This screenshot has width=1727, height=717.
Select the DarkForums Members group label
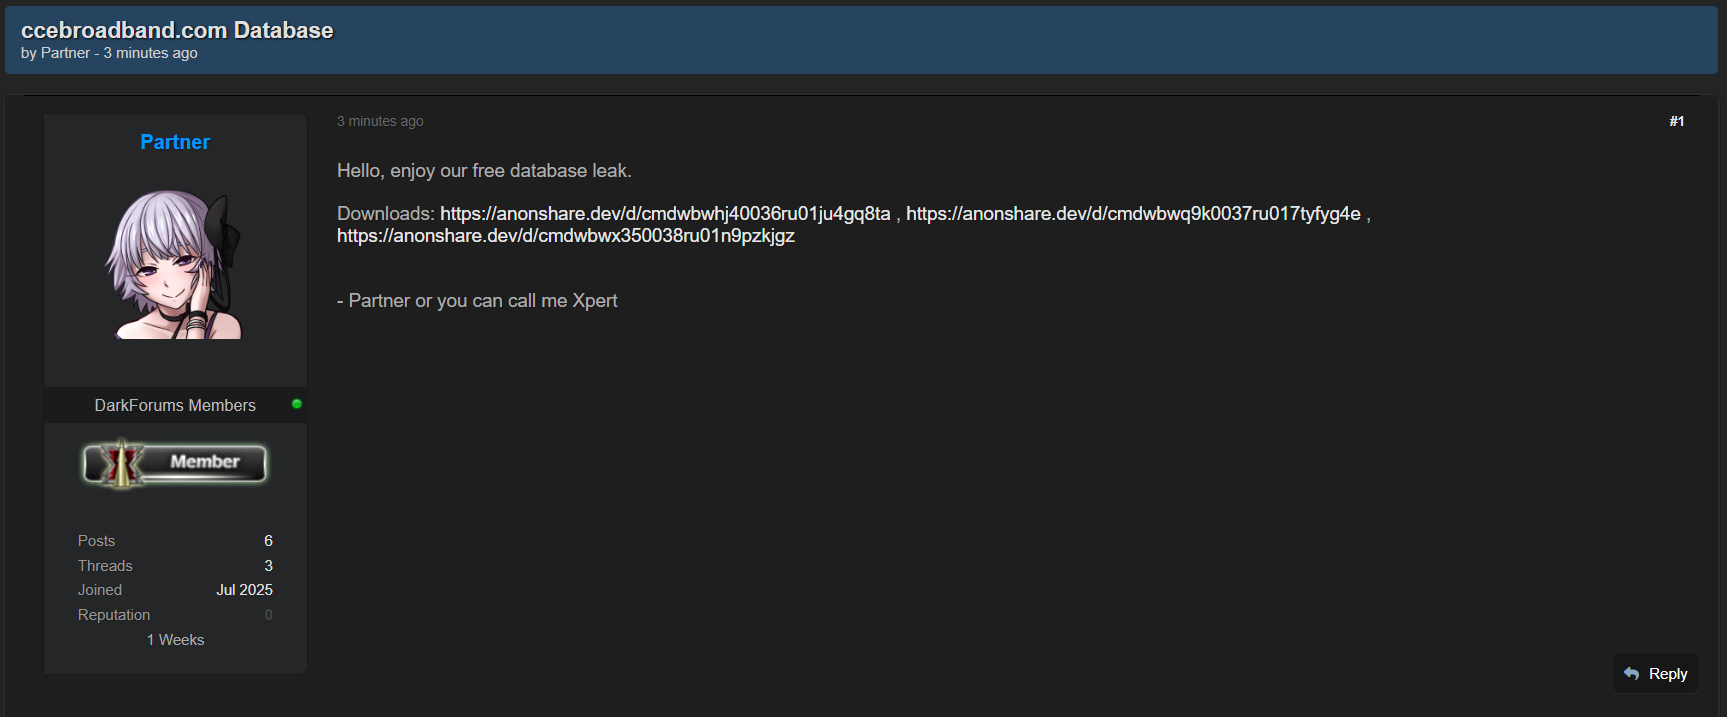tap(175, 405)
